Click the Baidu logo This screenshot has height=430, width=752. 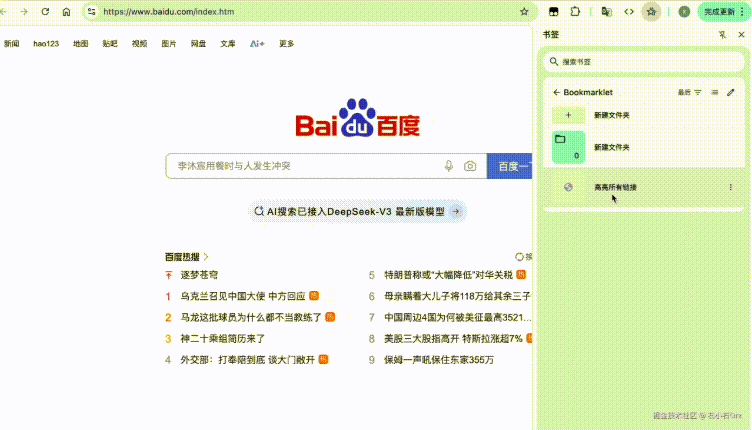click(358, 118)
